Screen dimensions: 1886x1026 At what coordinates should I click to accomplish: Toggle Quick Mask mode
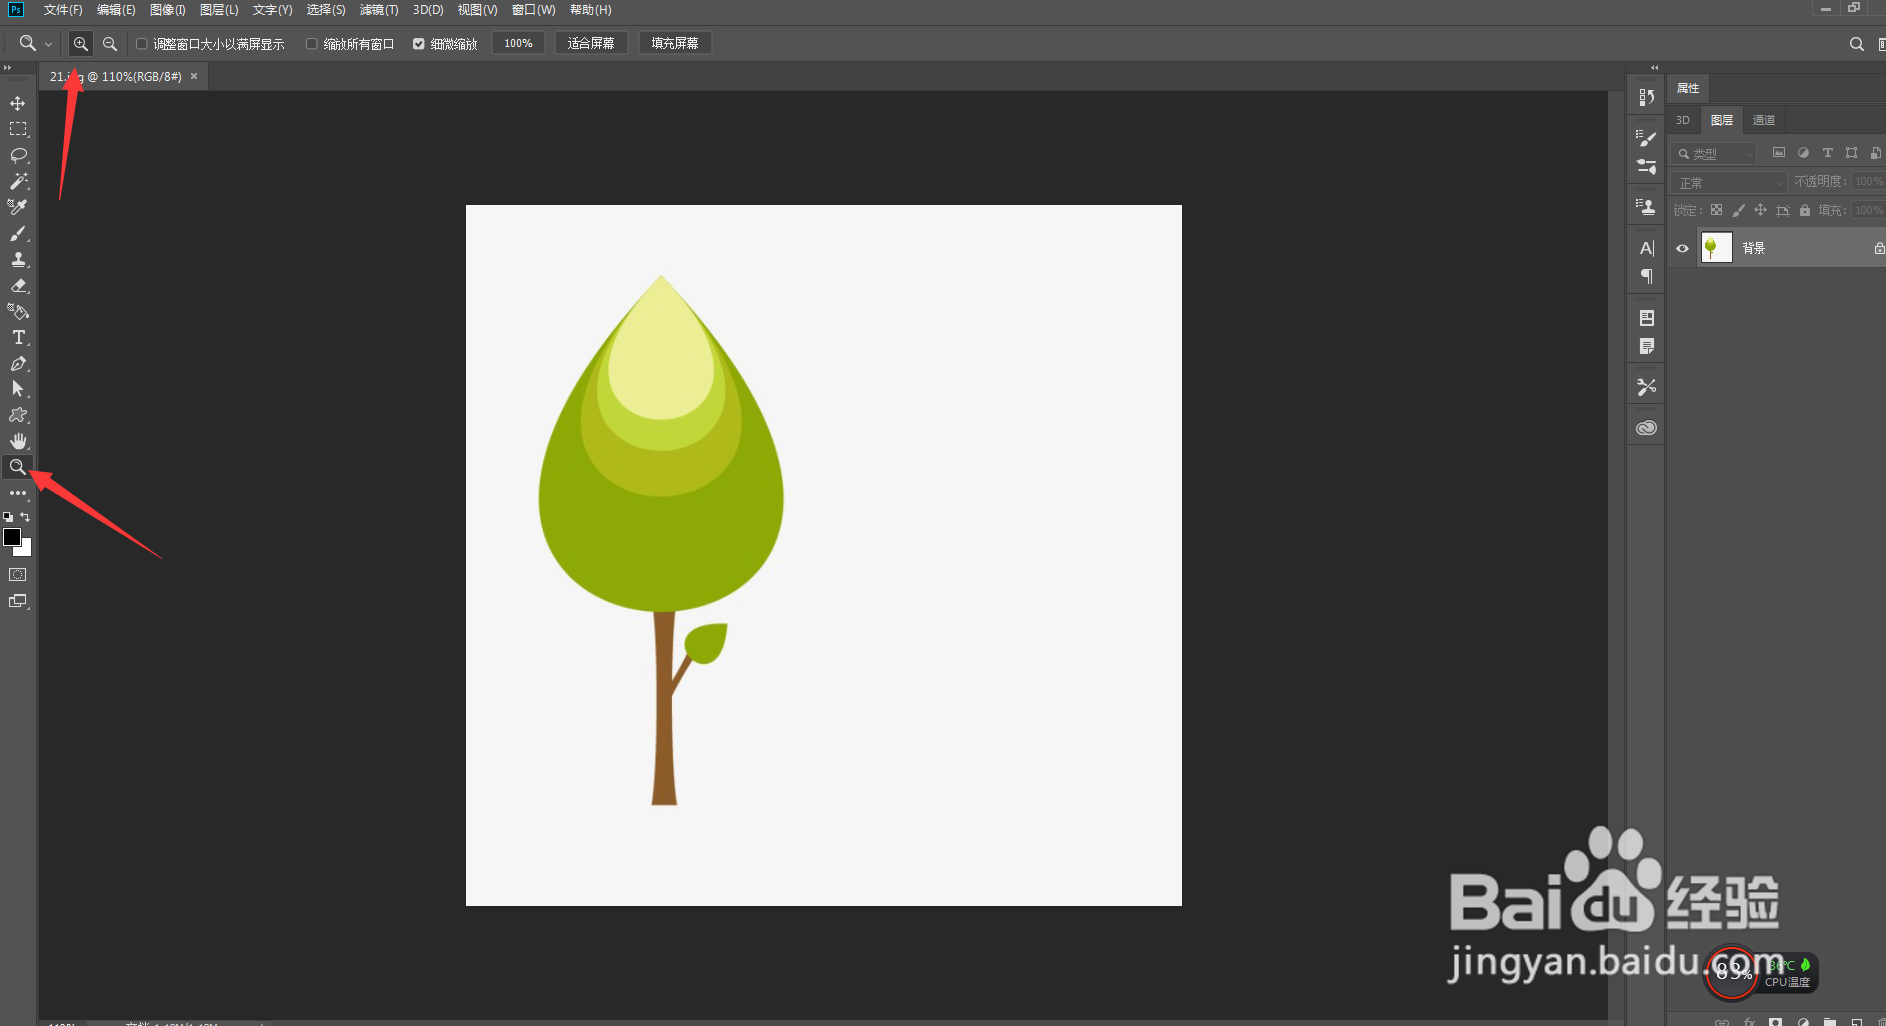(18, 575)
